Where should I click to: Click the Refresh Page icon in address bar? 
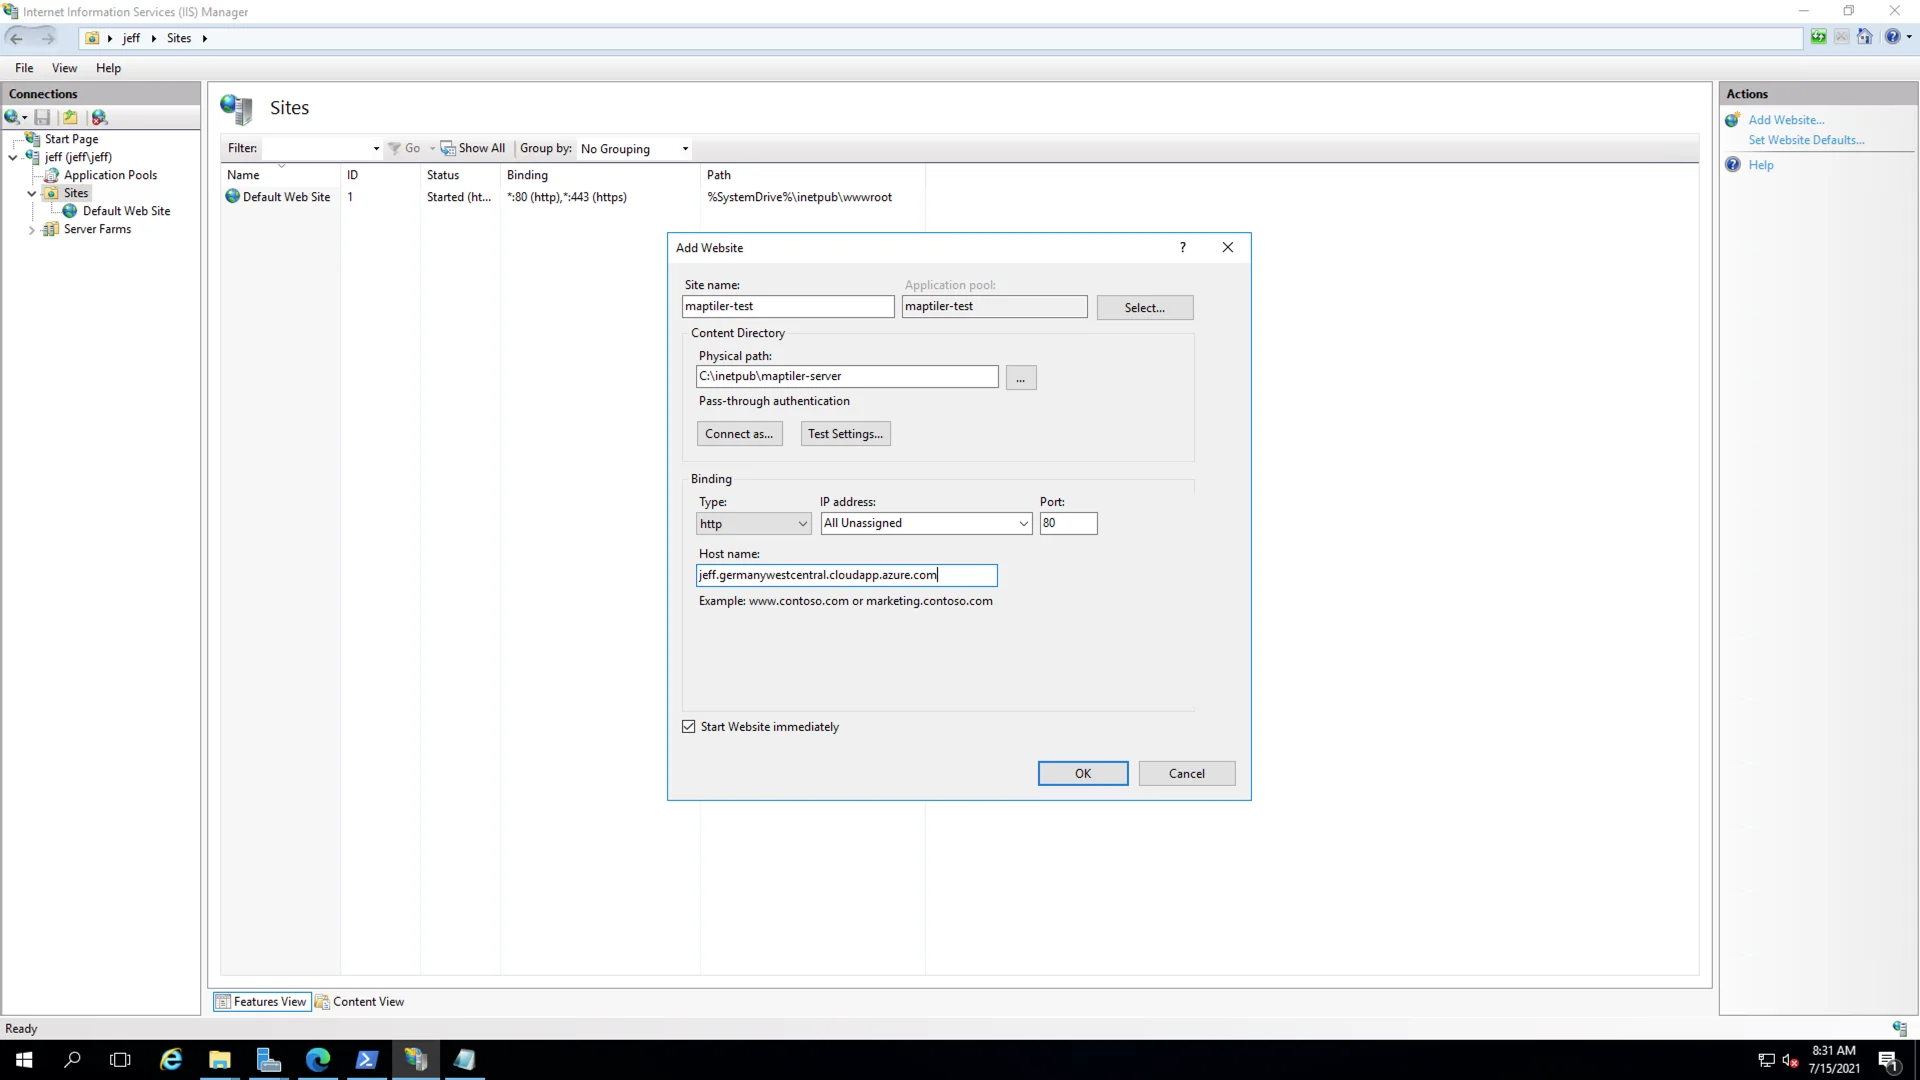pyautogui.click(x=1818, y=37)
